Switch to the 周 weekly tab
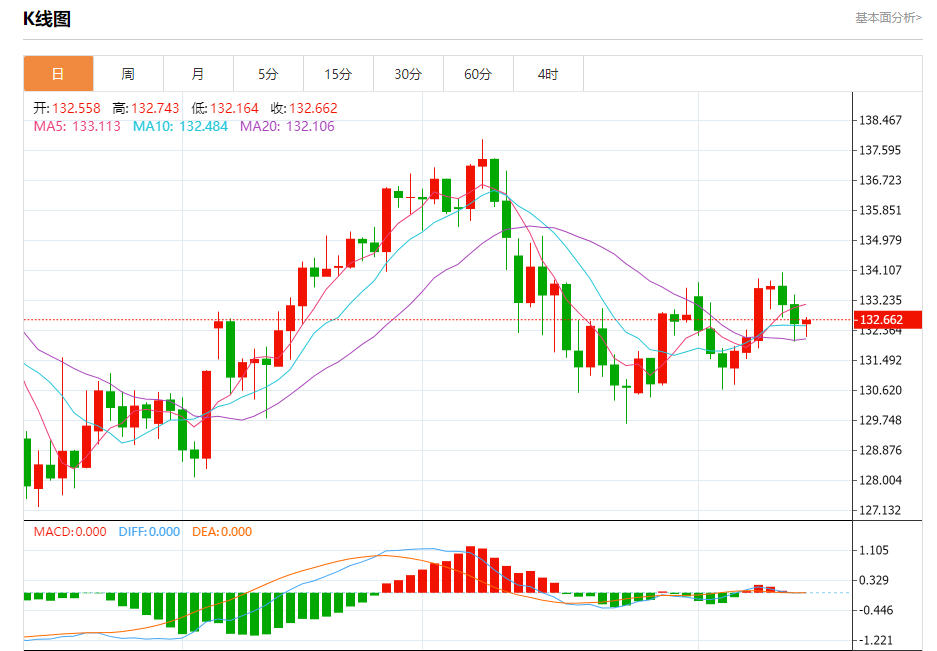Screen dimensions: 937x651 coord(128,74)
